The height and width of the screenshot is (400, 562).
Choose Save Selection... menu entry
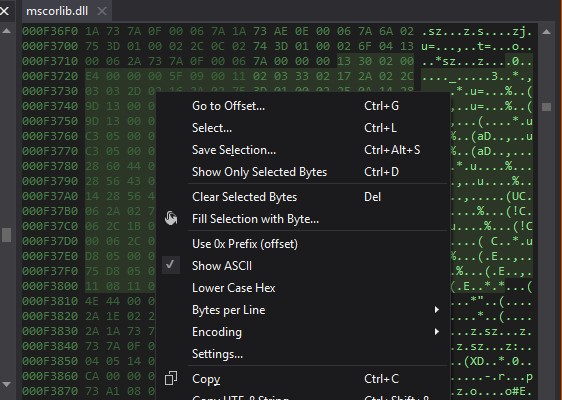click(x=303, y=150)
